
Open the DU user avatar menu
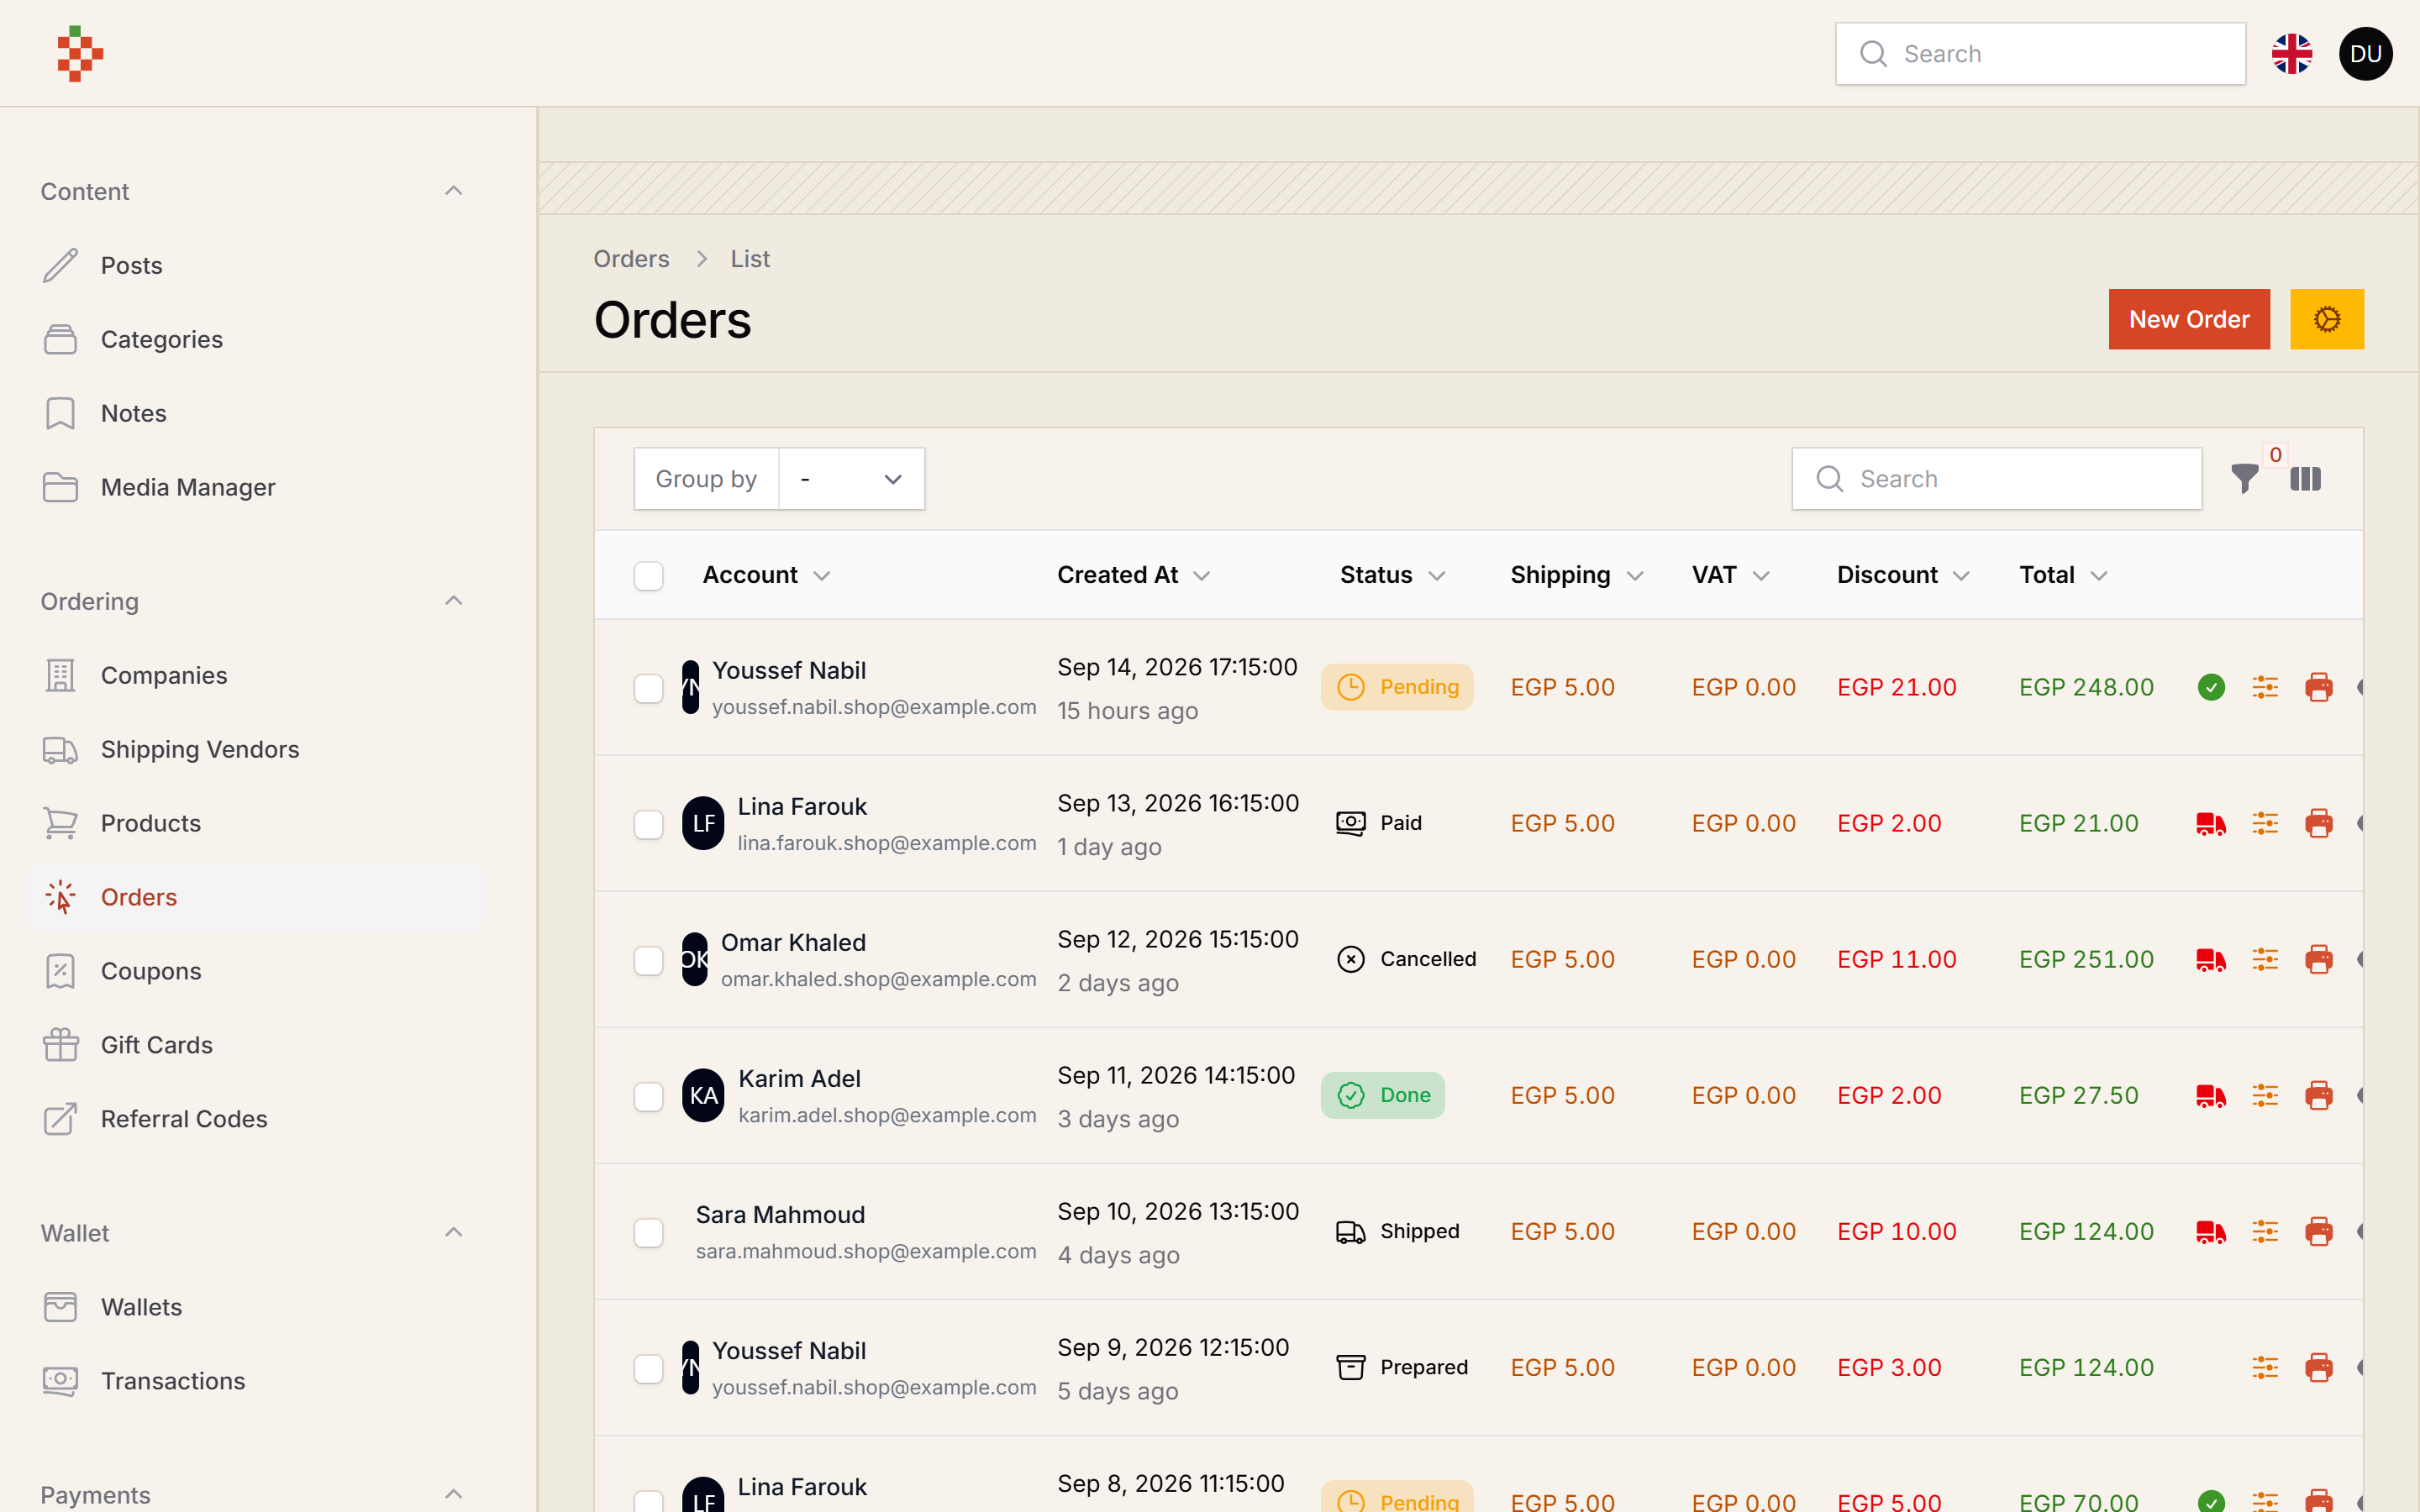click(2365, 54)
